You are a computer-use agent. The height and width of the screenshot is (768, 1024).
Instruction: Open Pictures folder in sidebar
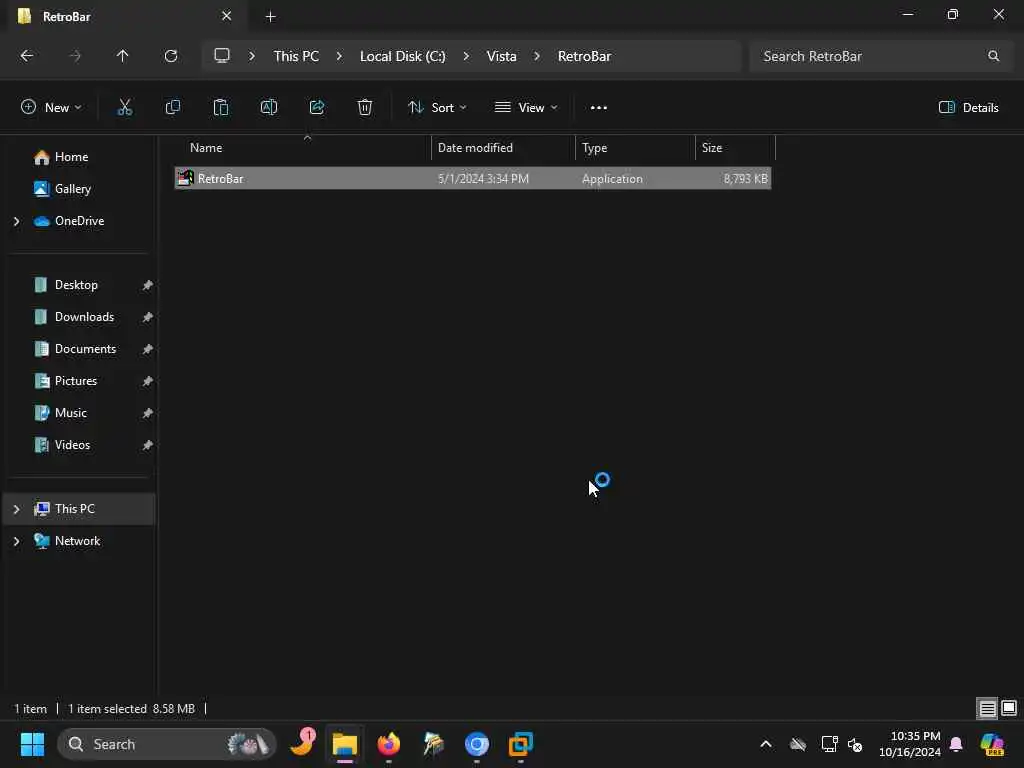tap(76, 381)
